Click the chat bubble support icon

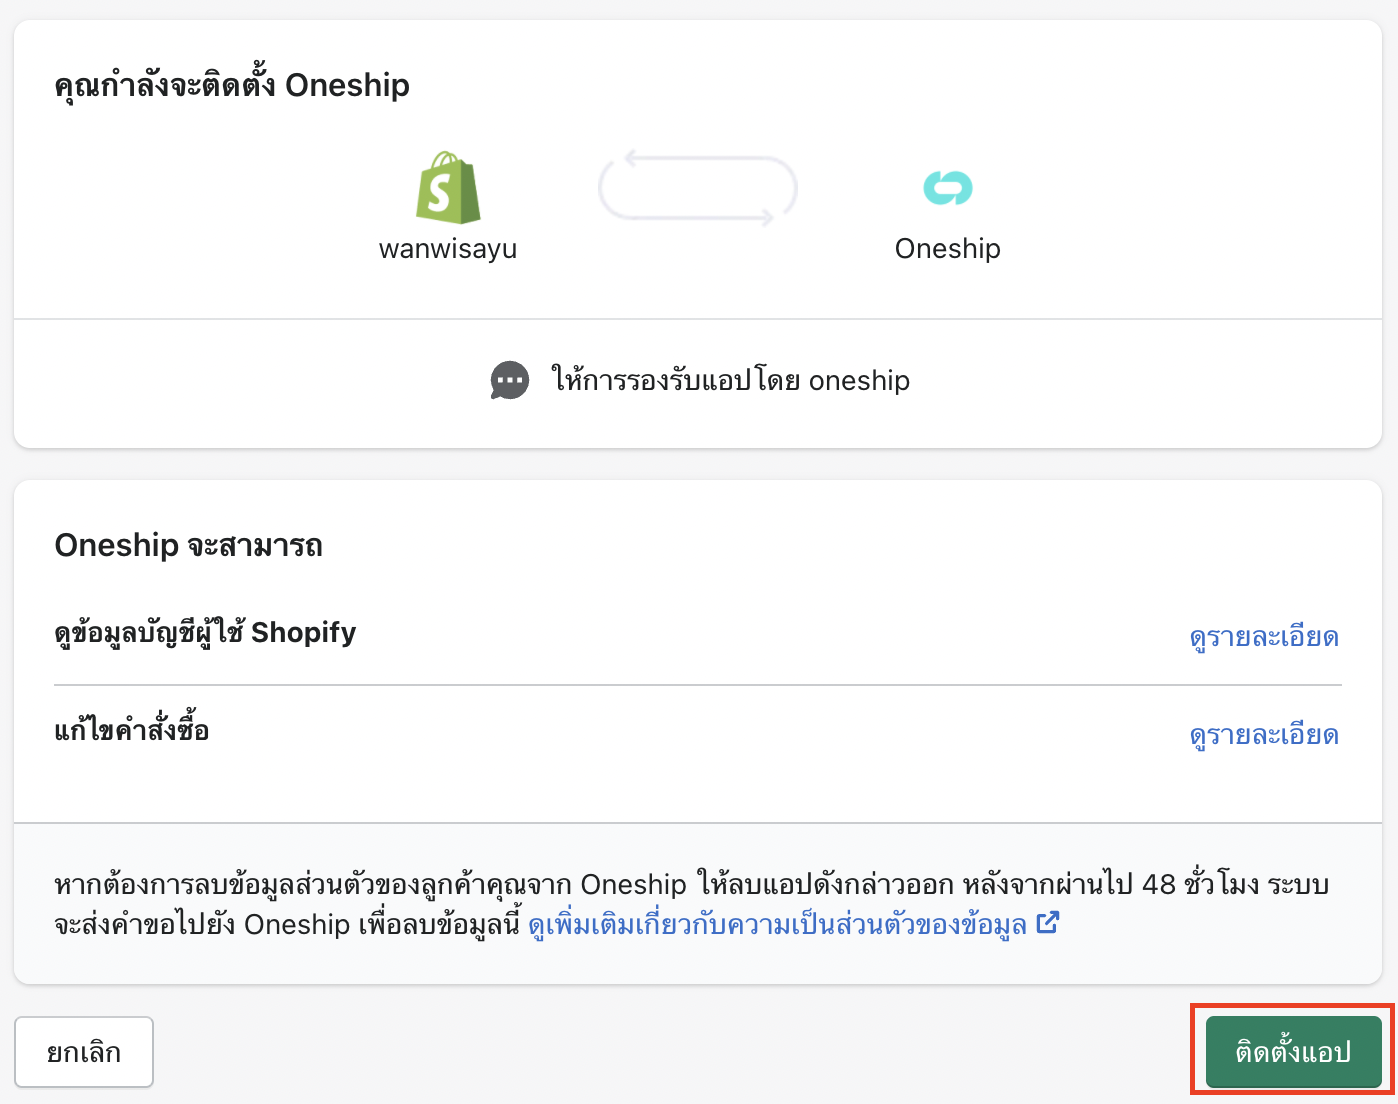(x=510, y=381)
